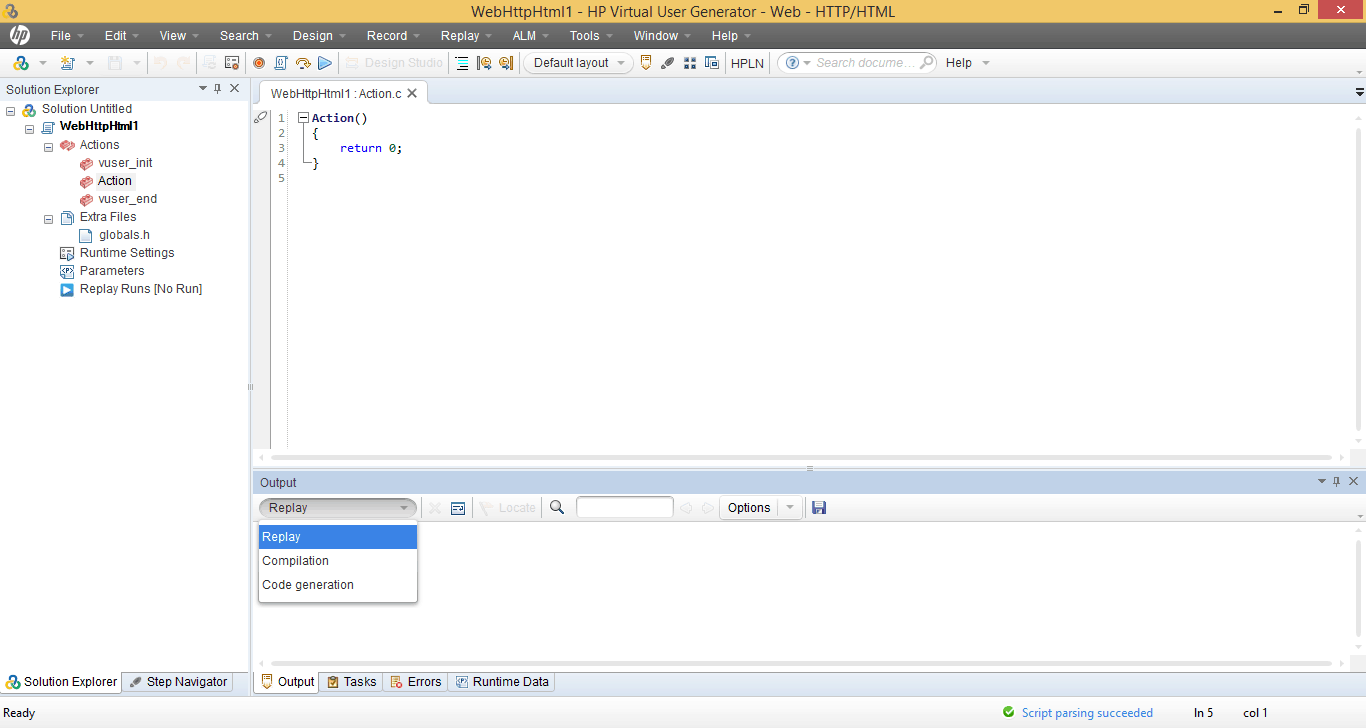
Task: Collapse the Extra Files folder node
Action: 49,218
